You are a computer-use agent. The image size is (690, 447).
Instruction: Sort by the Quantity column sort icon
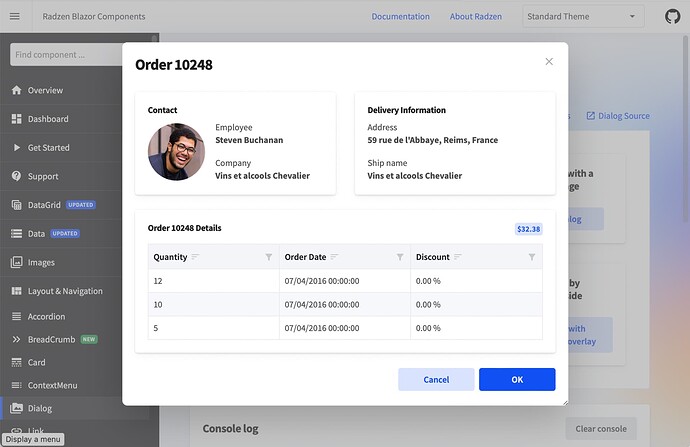[x=195, y=257]
